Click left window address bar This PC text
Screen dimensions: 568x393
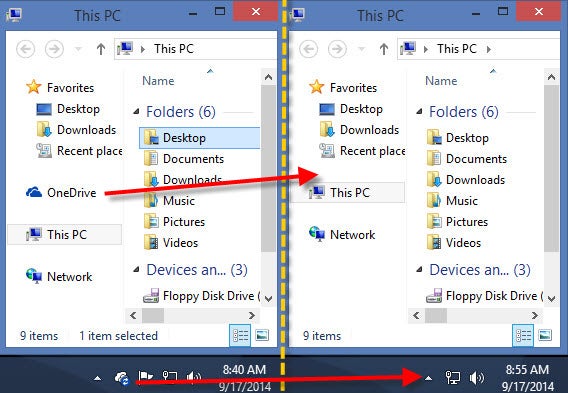click(174, 49)
